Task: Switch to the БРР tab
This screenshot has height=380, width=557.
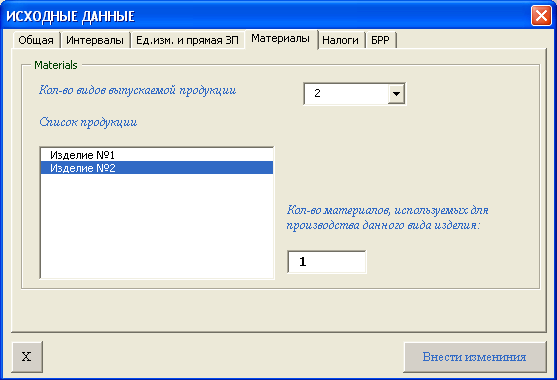Action: click(x=380, y=40)
